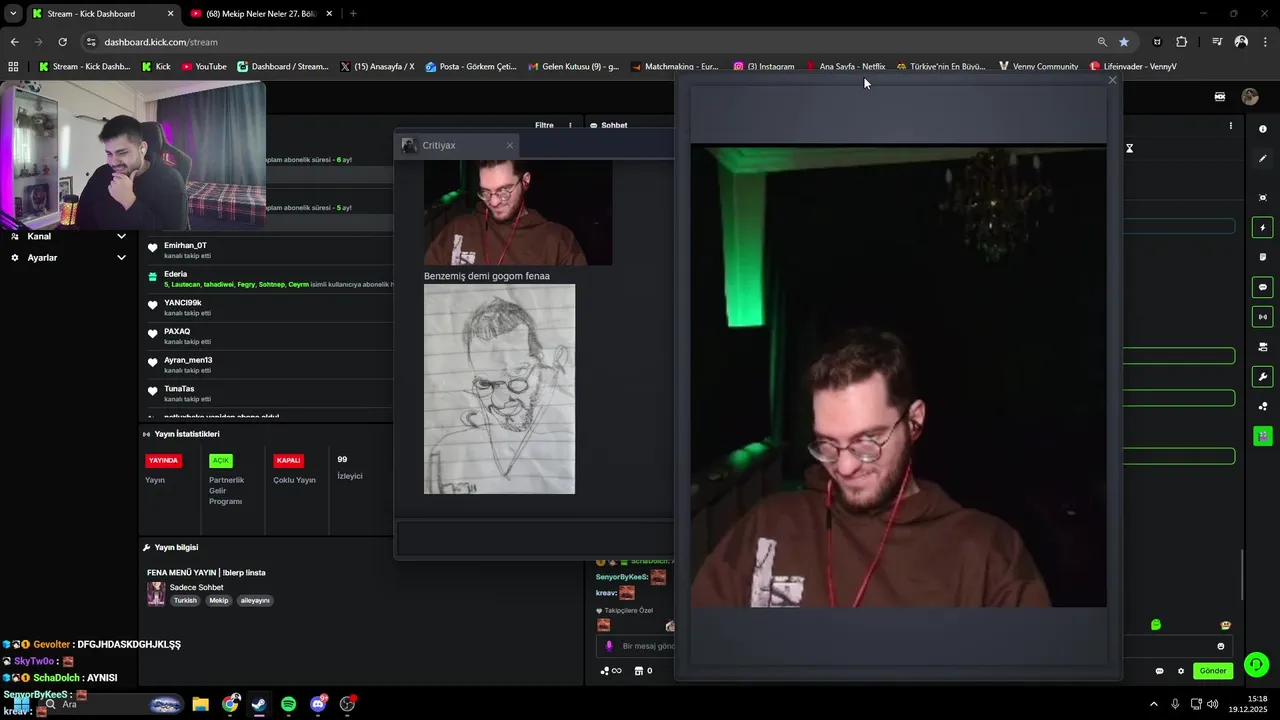Viewport: 1280px width, 720px height.
Task: Click the note page icon in sidebar
Action: point(1262,257)
